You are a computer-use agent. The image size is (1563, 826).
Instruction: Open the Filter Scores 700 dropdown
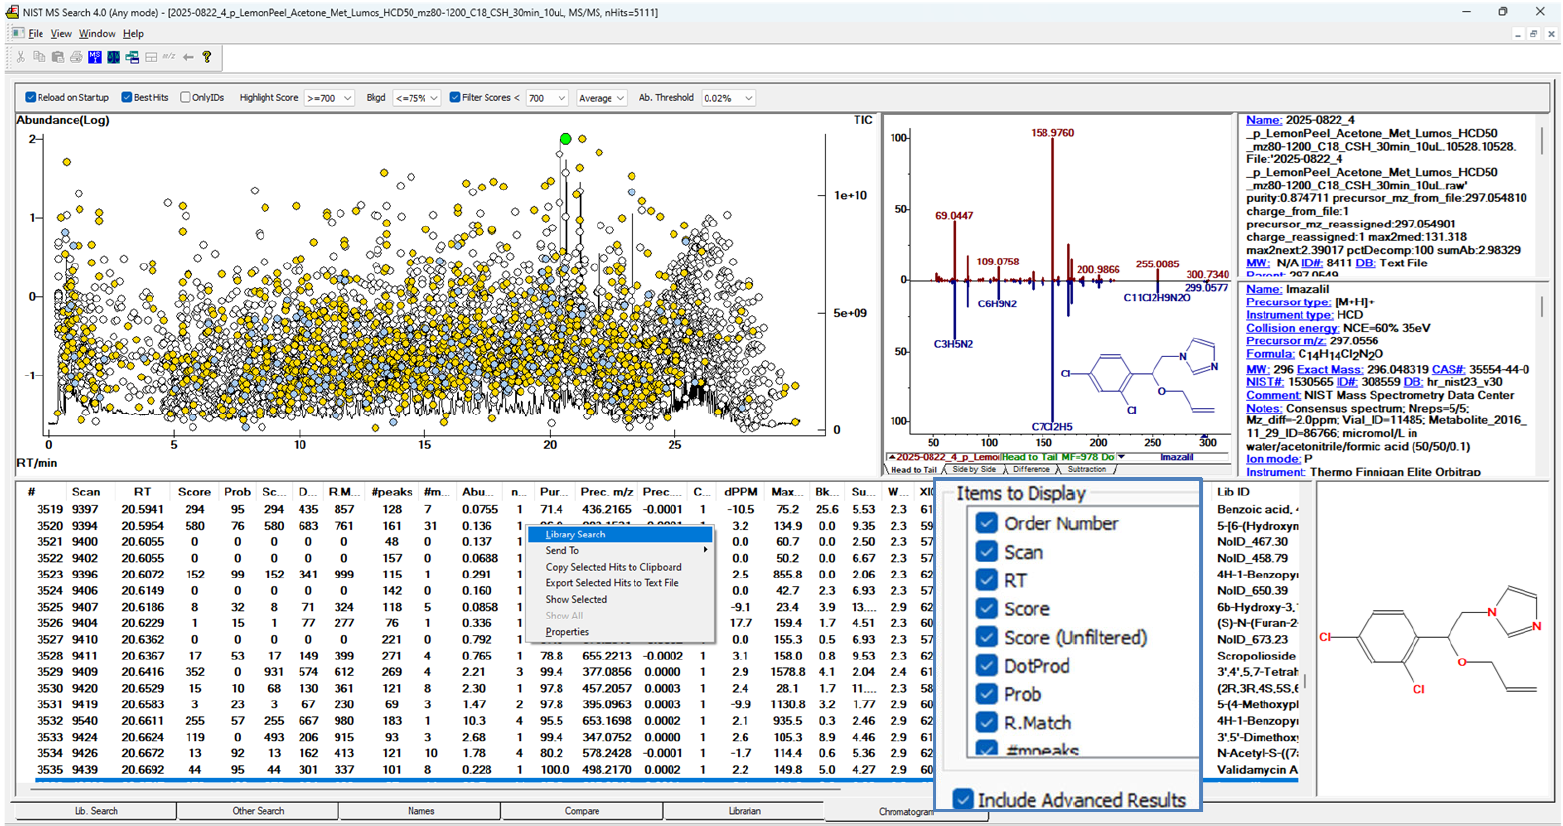pyautogui.click(x=547, y=98)
